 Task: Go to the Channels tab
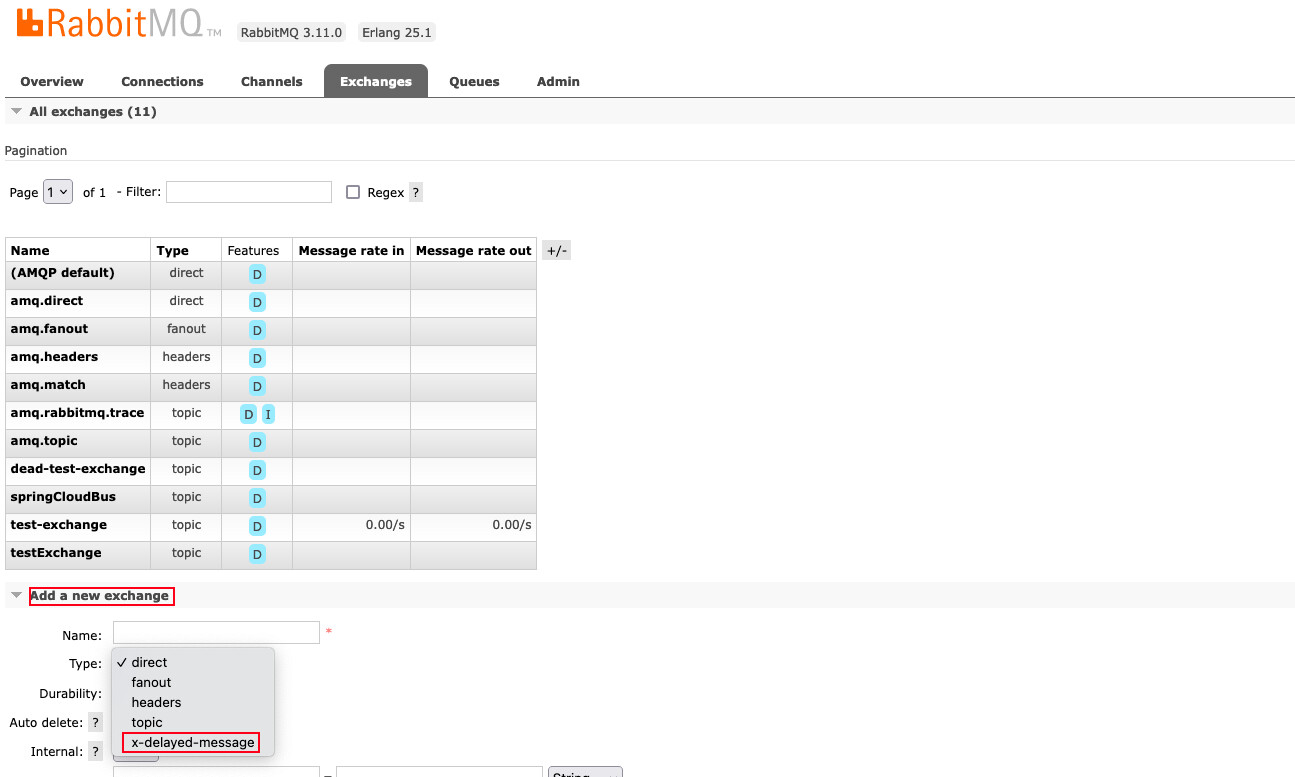271,82
